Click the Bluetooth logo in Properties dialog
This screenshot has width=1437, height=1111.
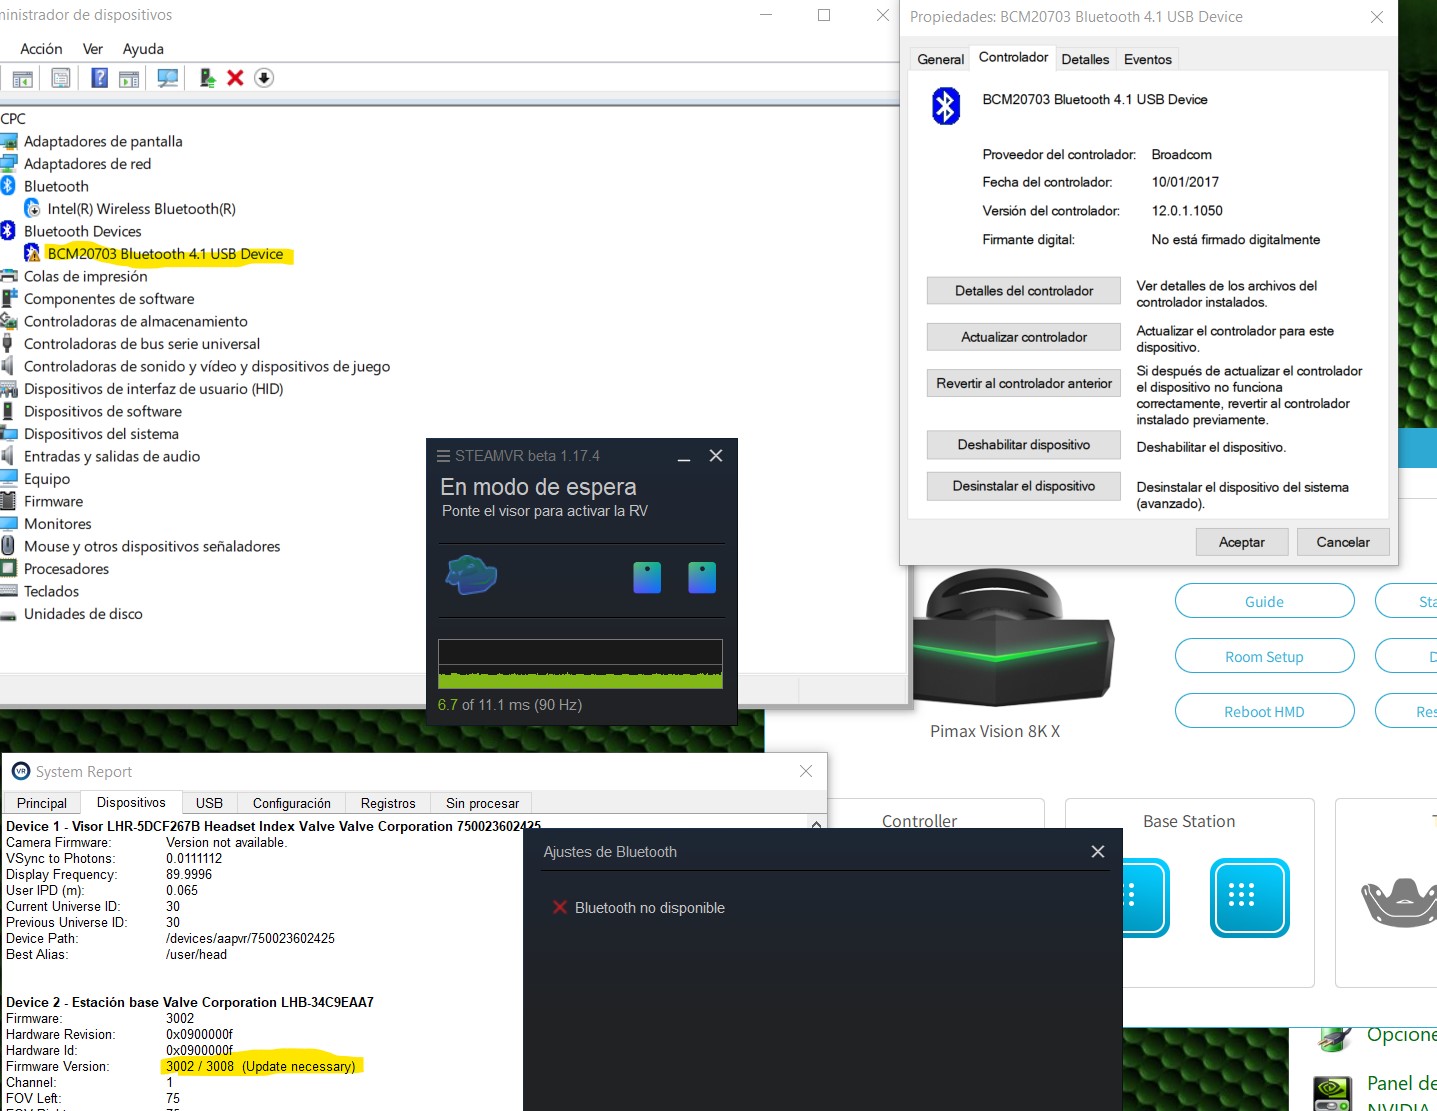945,105
